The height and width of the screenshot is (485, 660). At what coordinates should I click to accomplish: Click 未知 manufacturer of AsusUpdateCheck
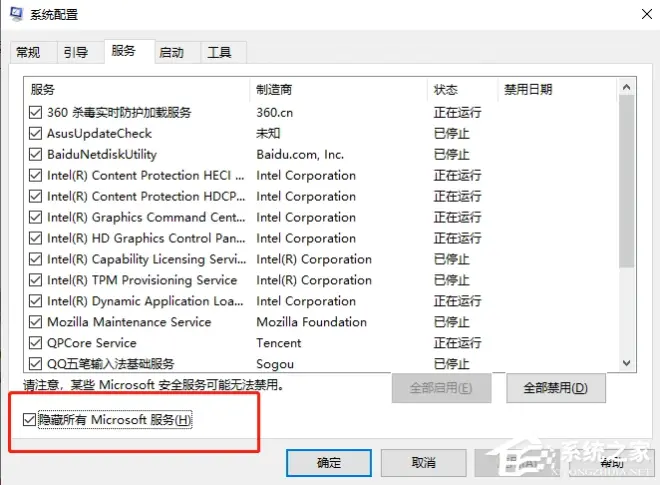coord(268,133)
